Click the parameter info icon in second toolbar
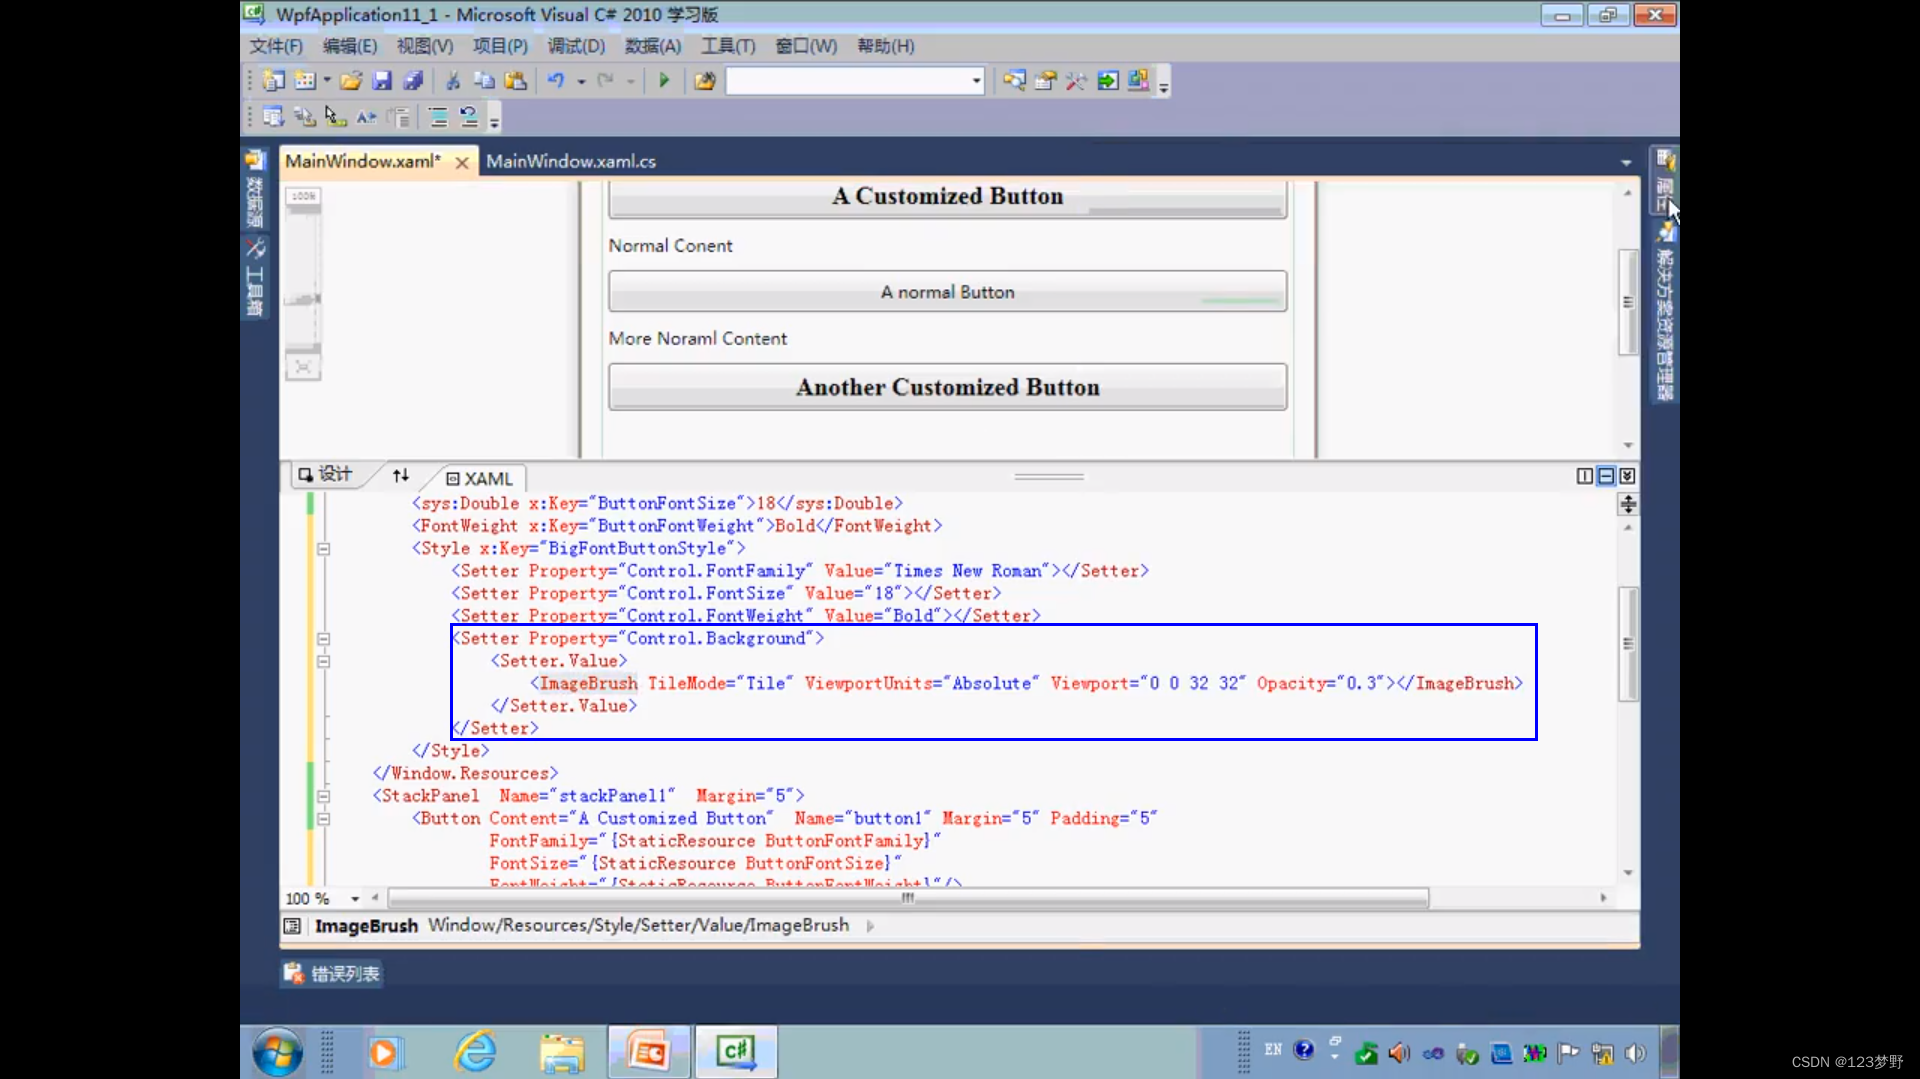1920x1079 pixels. pos(304,117)
